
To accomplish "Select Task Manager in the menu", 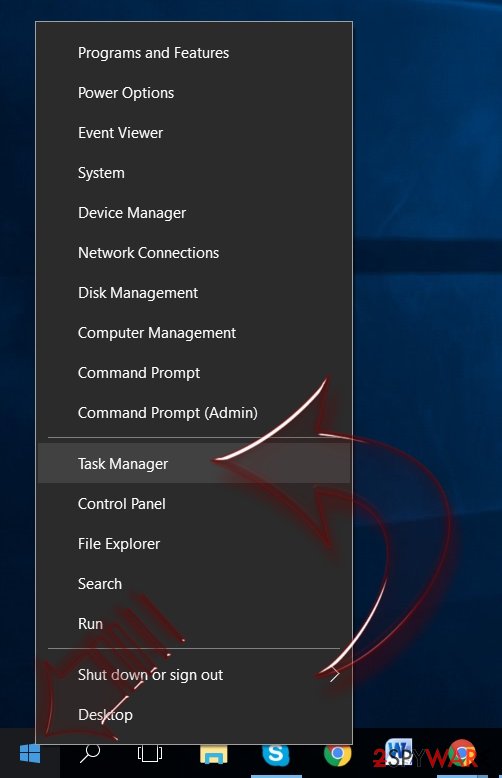I will point(194,463).
